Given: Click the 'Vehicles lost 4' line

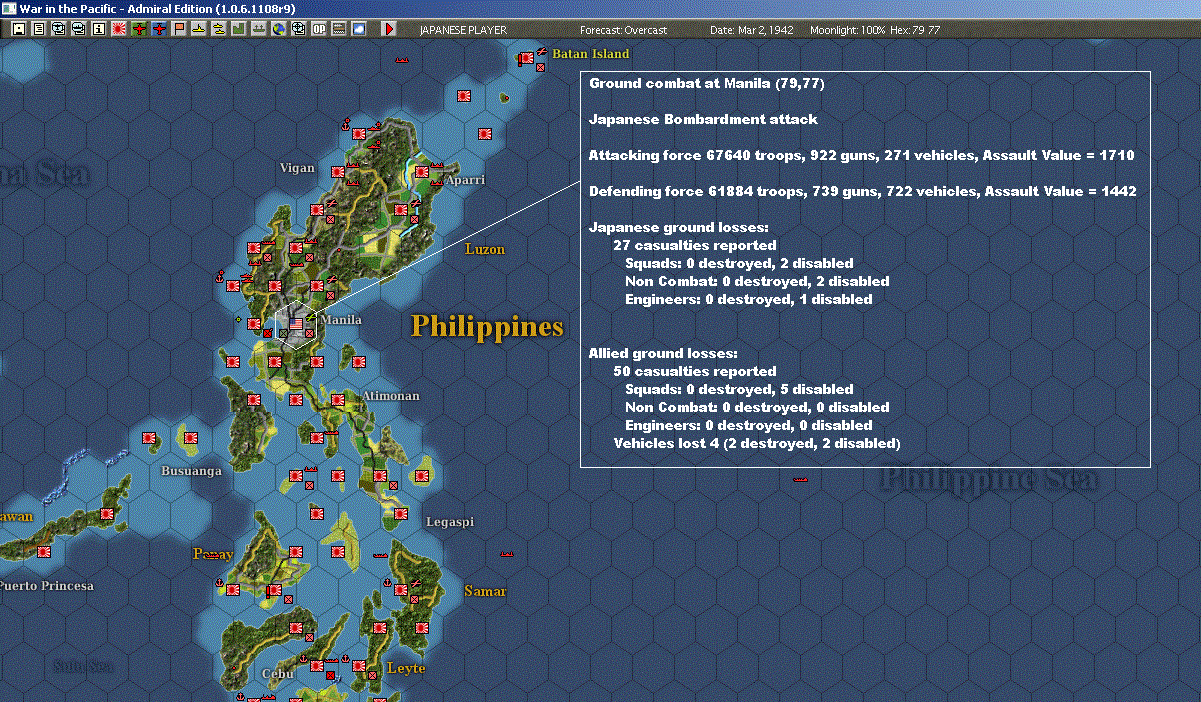Looking at the screenshot, I should pos(757,443).
